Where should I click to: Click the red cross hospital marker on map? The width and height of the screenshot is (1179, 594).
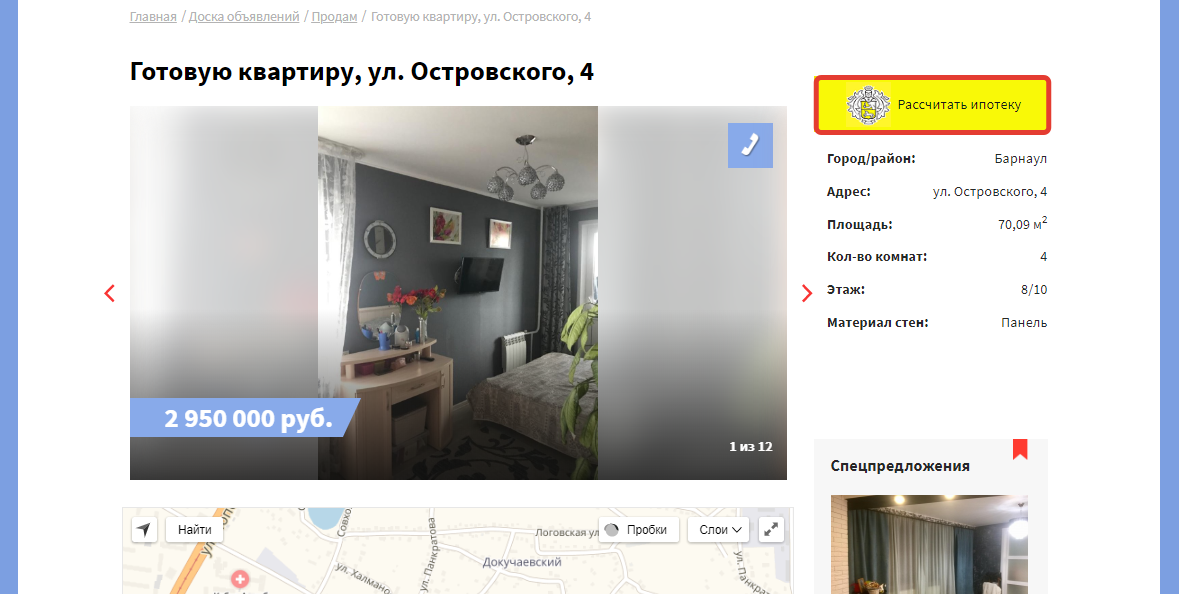(240, 579)
